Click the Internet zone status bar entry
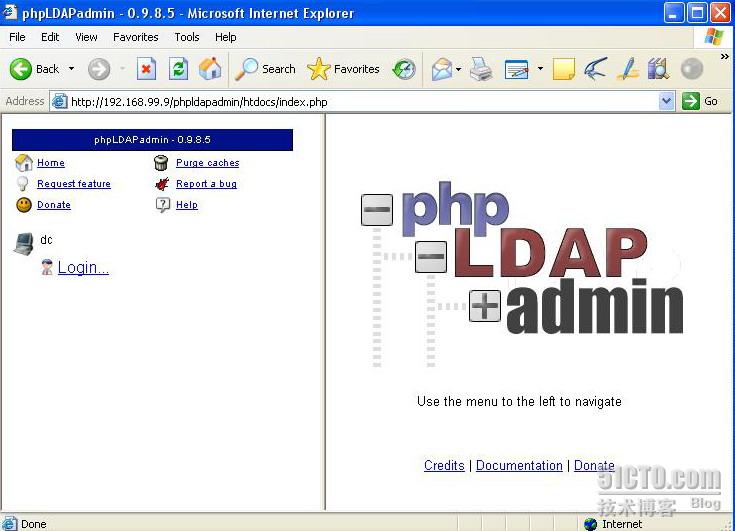Viewport: 735px width, 531px height. (613, 524)
